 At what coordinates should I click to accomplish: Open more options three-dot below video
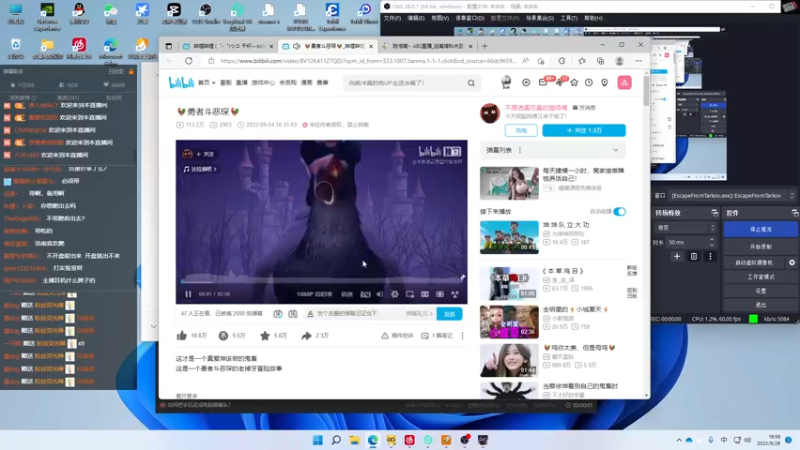tap(462, 335)
